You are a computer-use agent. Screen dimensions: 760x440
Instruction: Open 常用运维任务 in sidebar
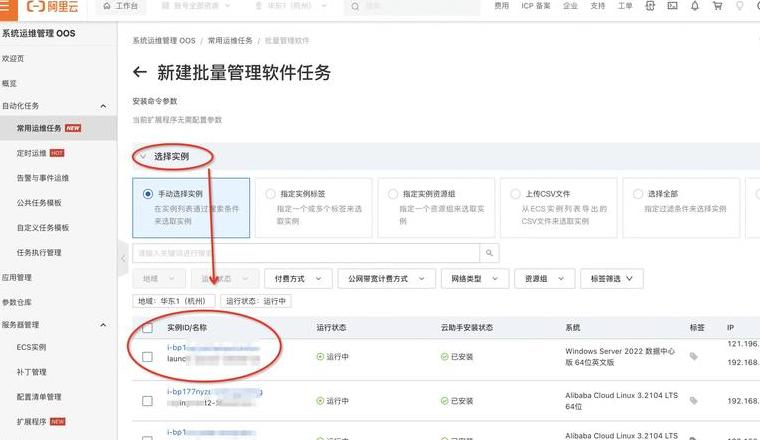click(x=39, y=128)
